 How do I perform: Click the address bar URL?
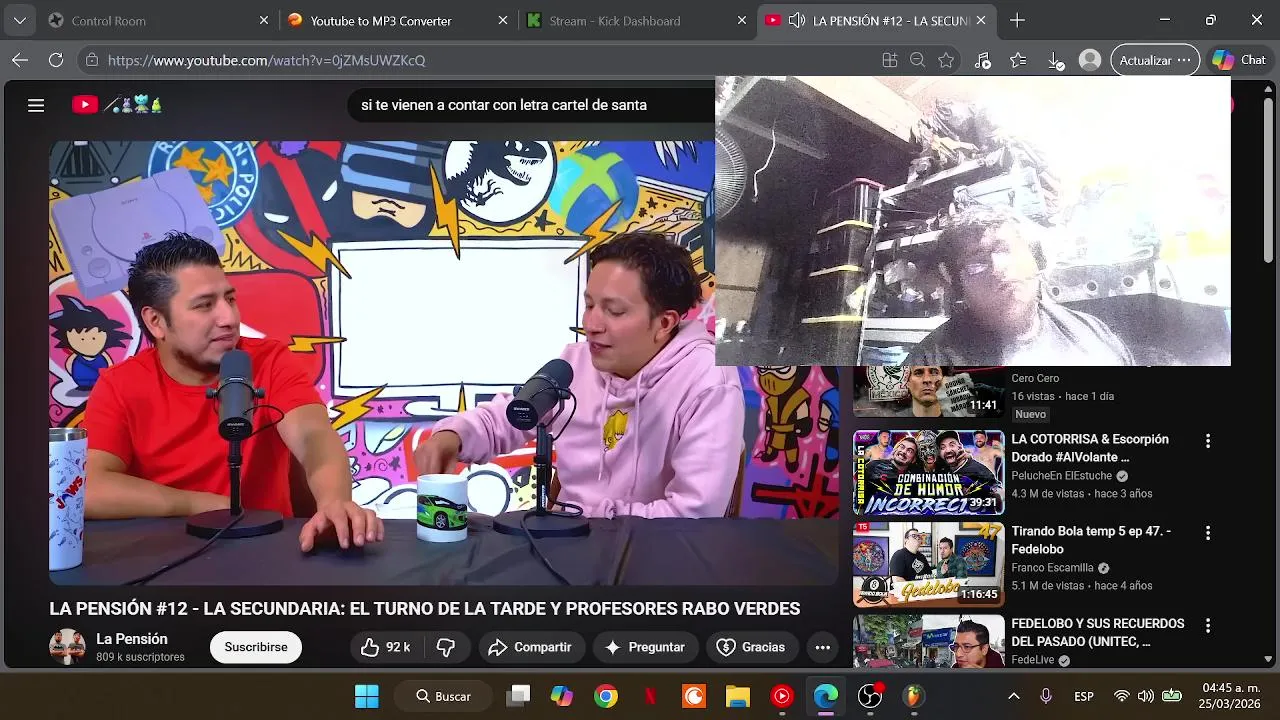[266, 60]
